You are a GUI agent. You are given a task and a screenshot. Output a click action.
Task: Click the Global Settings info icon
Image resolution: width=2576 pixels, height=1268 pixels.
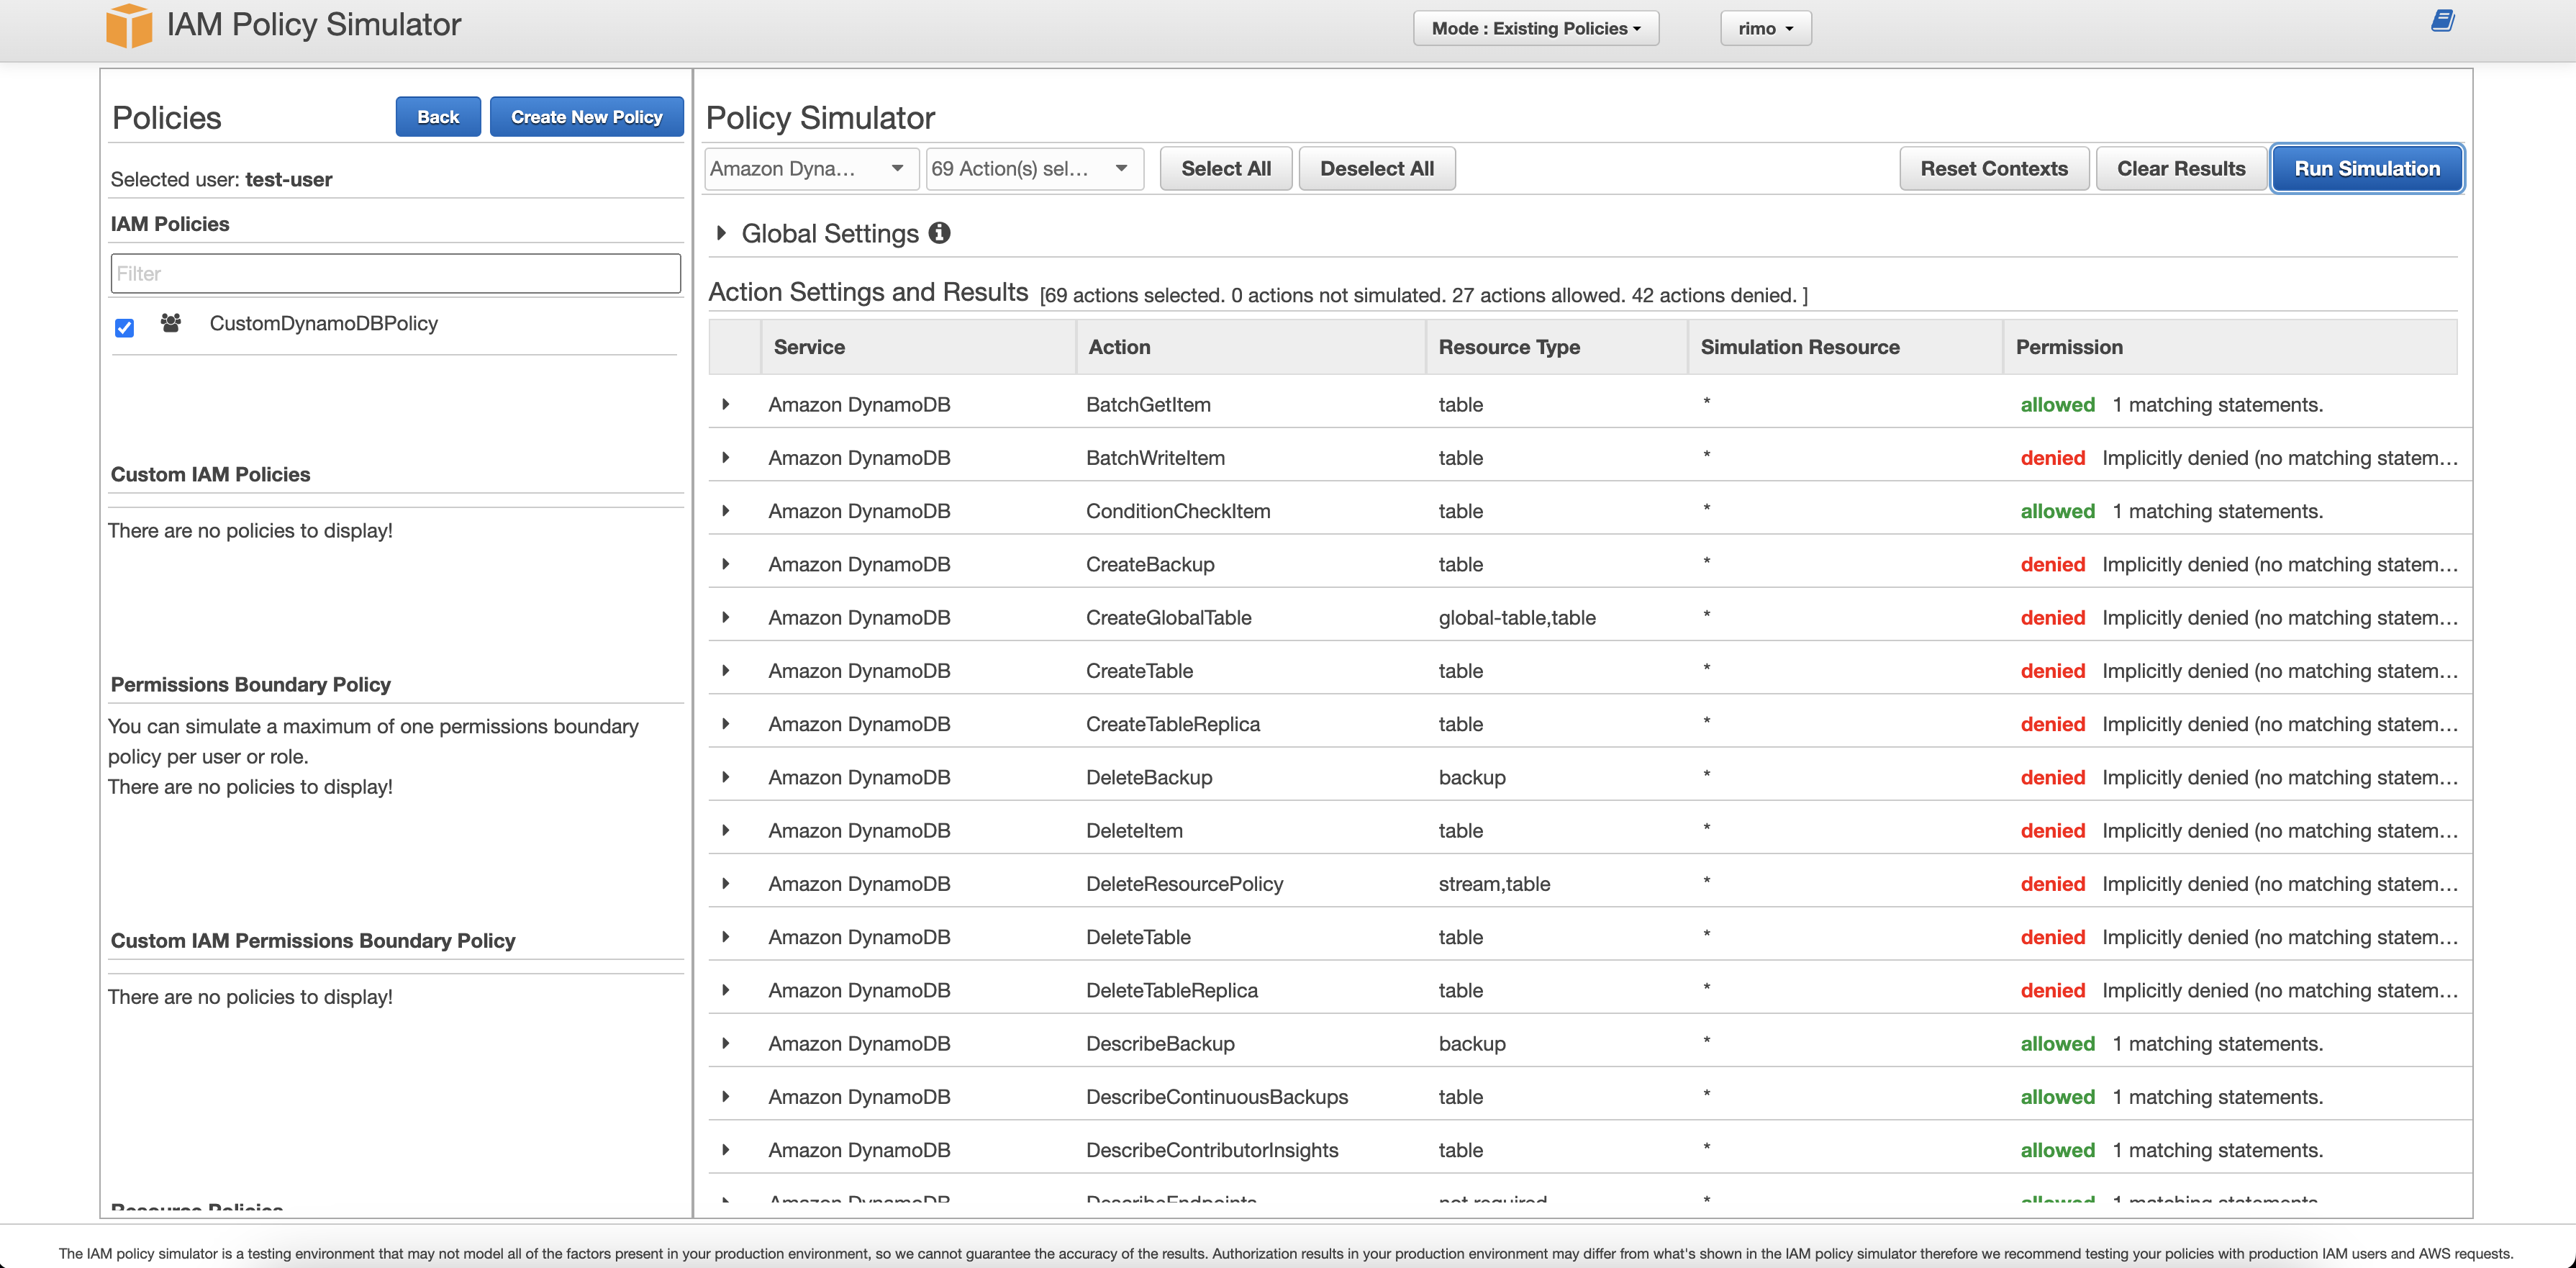[x=939, y=233]
